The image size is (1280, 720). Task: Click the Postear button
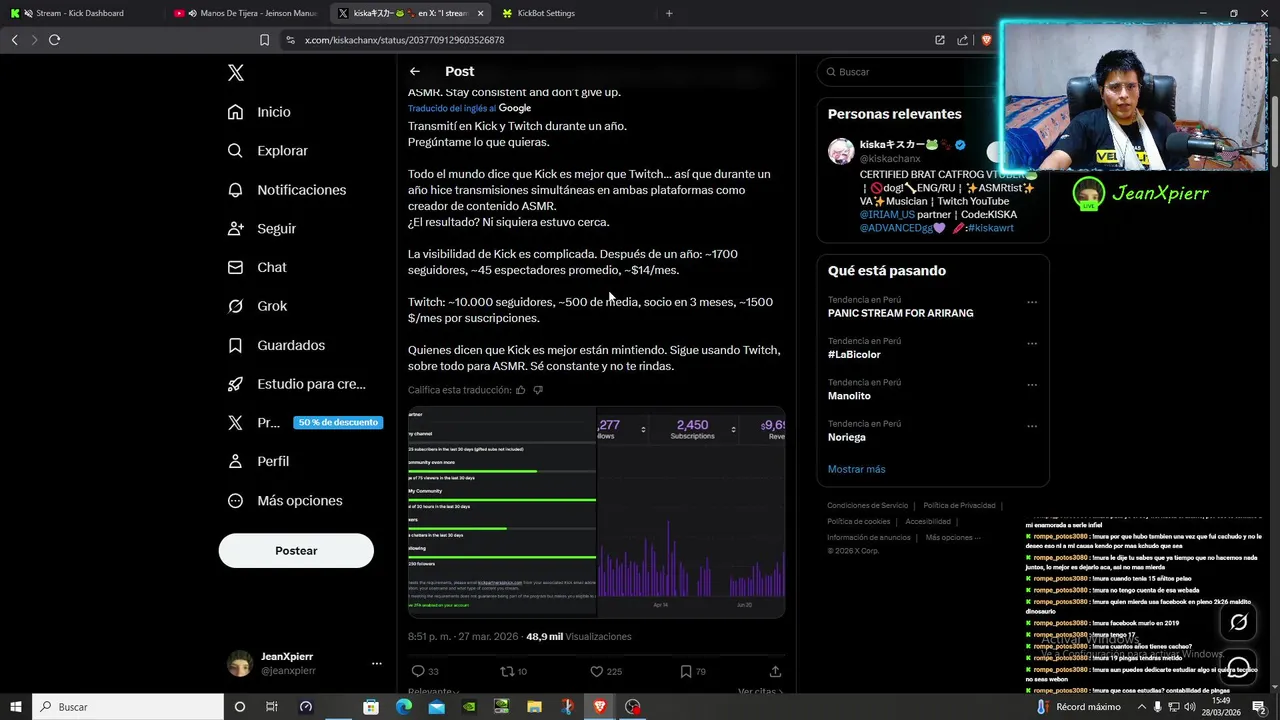[296, 551]
